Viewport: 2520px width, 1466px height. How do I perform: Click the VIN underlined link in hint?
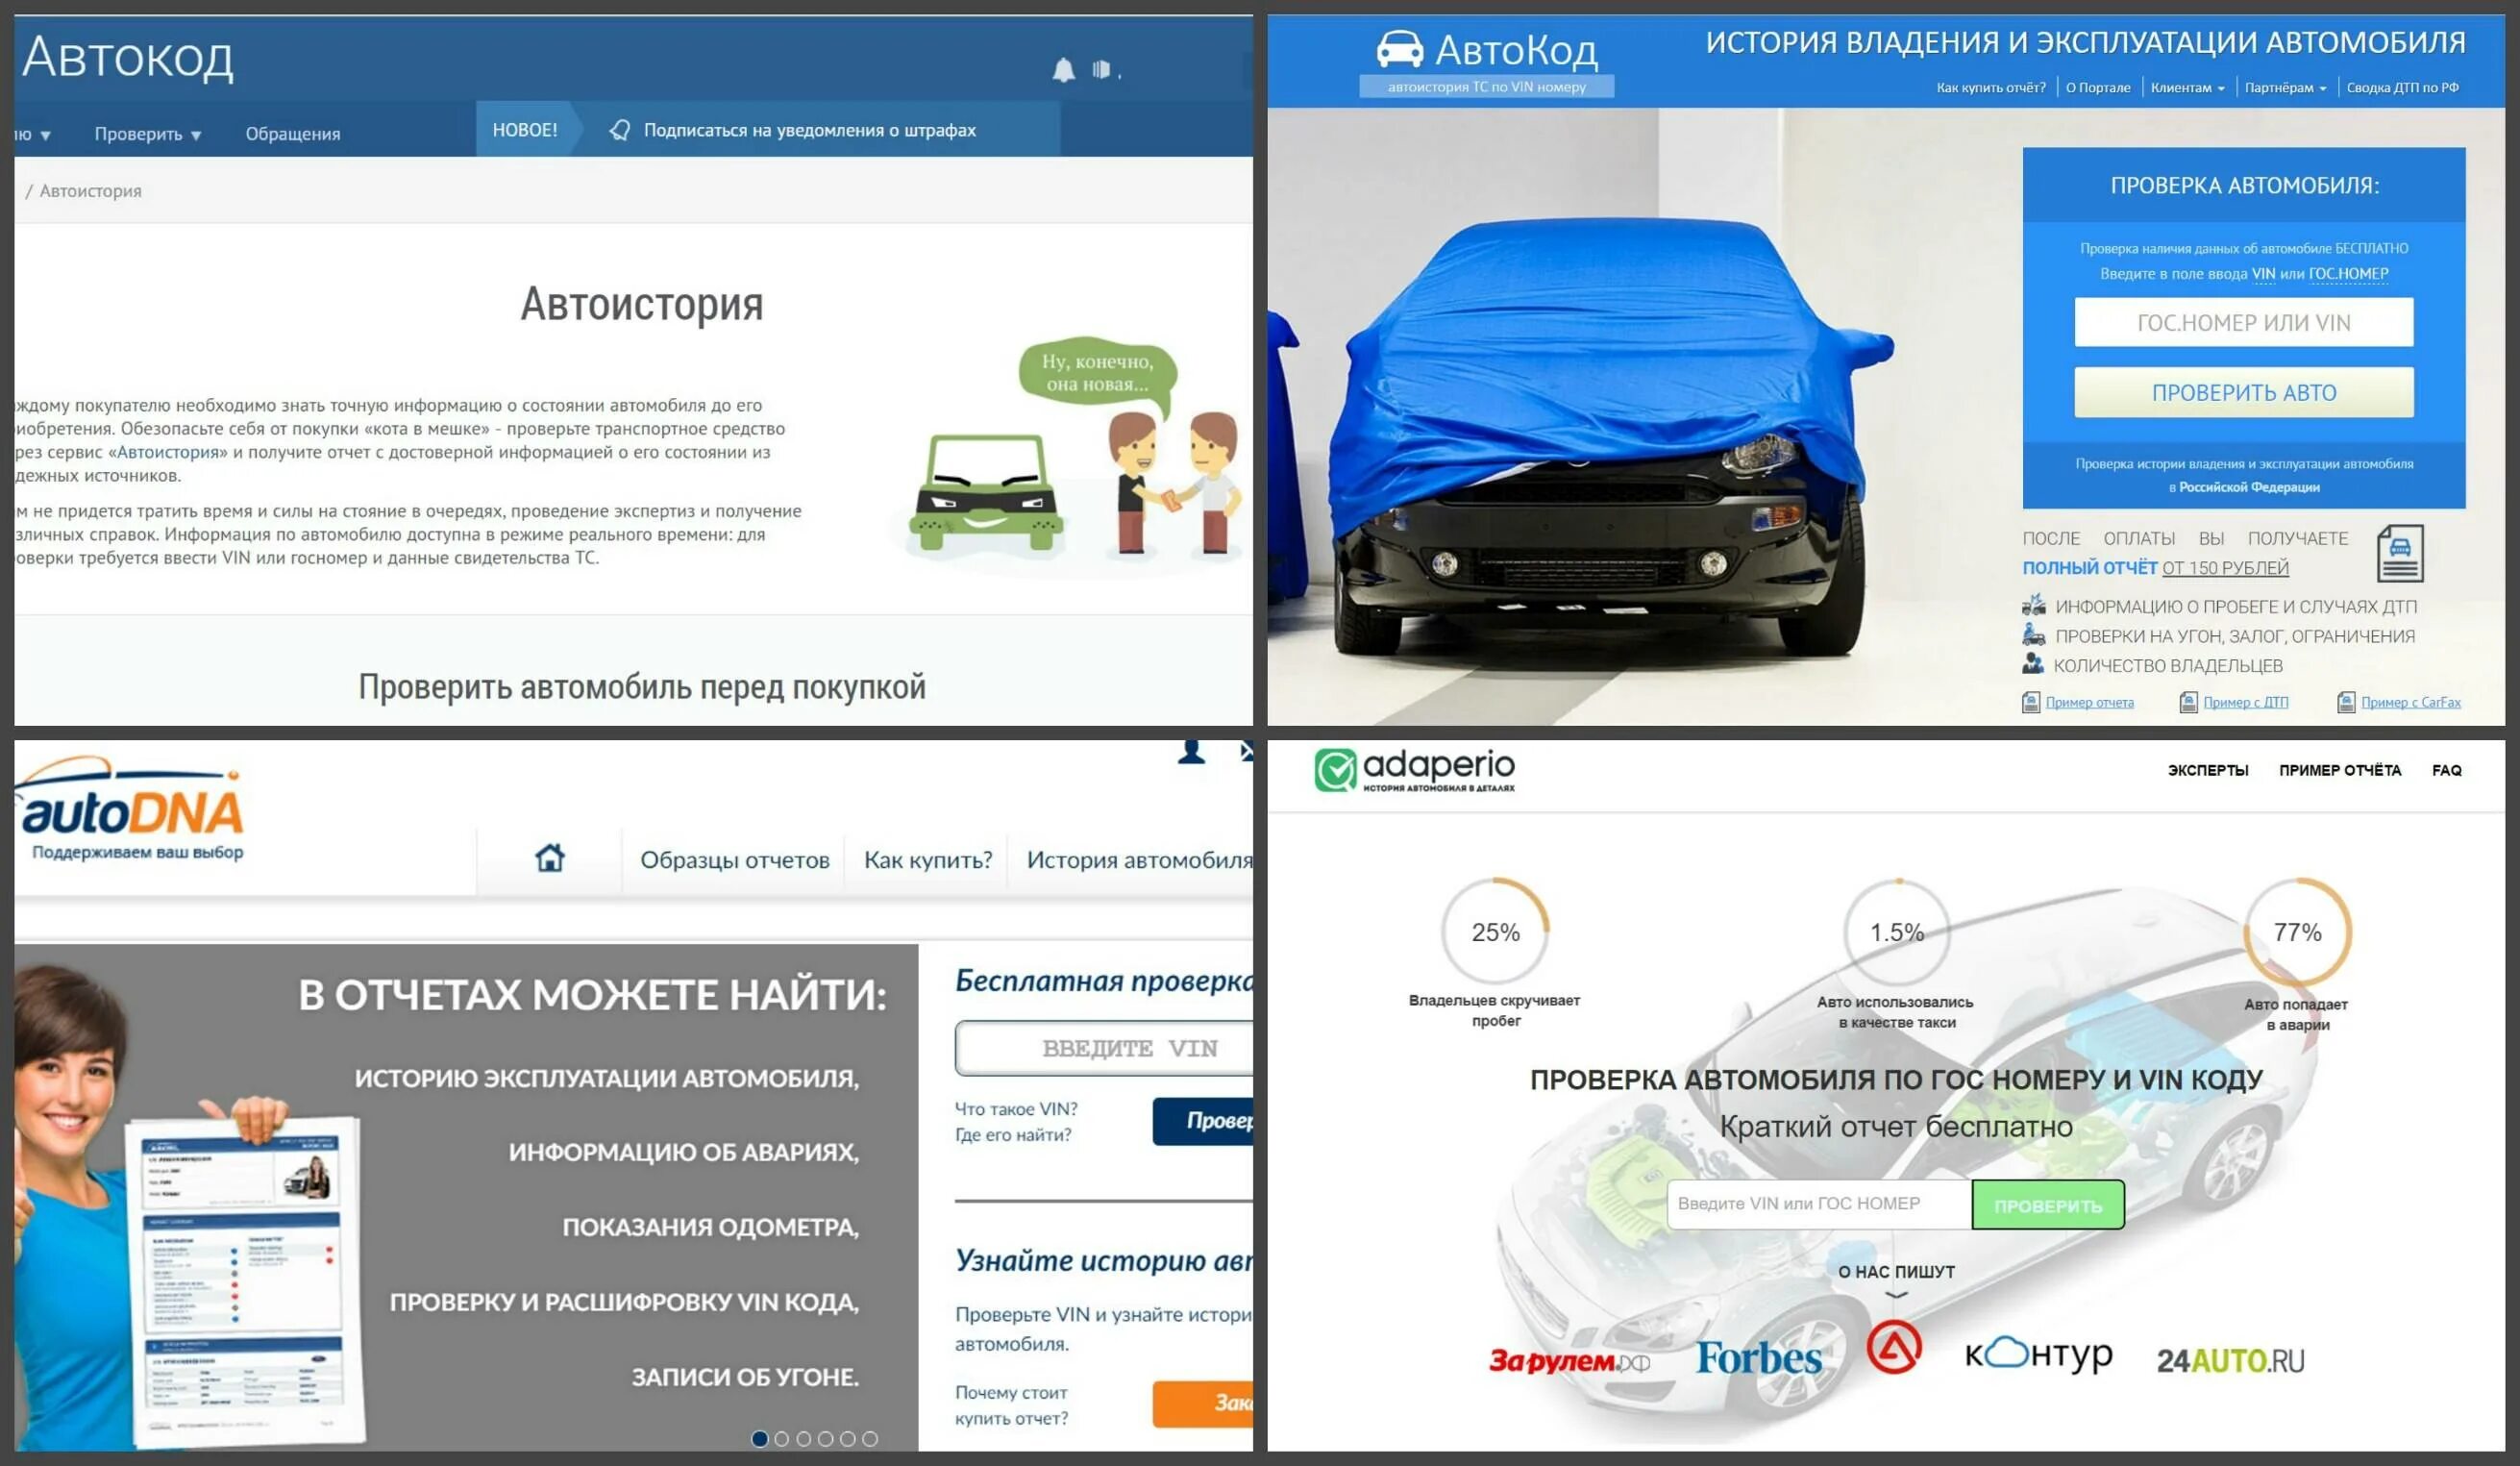(2263, 274)
